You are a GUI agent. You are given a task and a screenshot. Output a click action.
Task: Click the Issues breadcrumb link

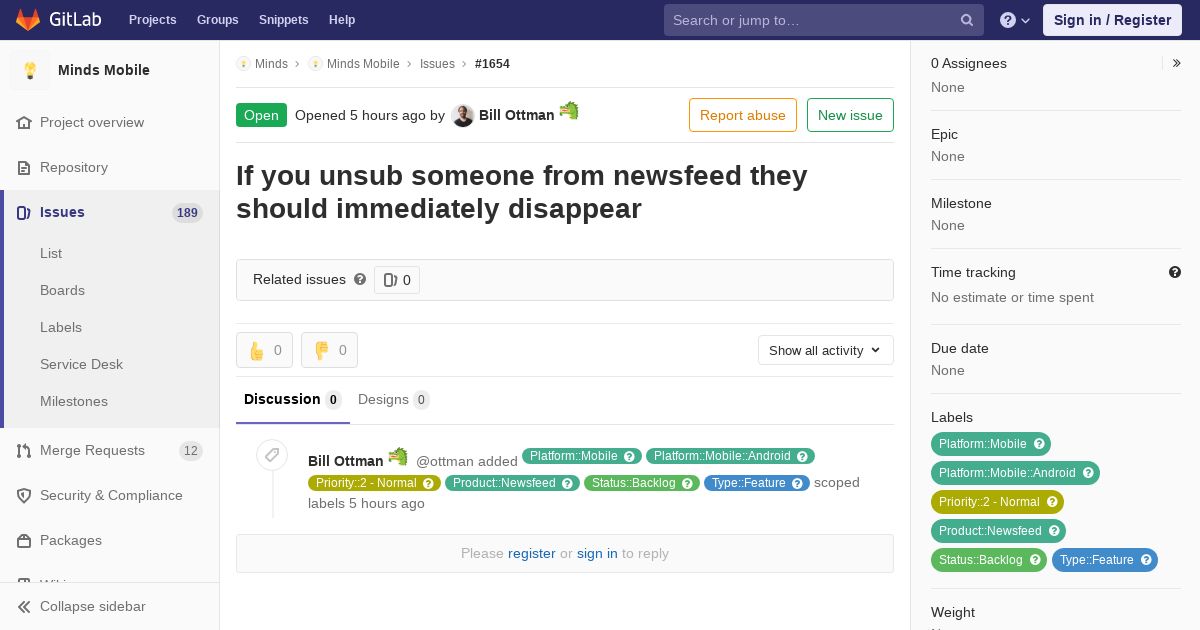pos(437,64)
